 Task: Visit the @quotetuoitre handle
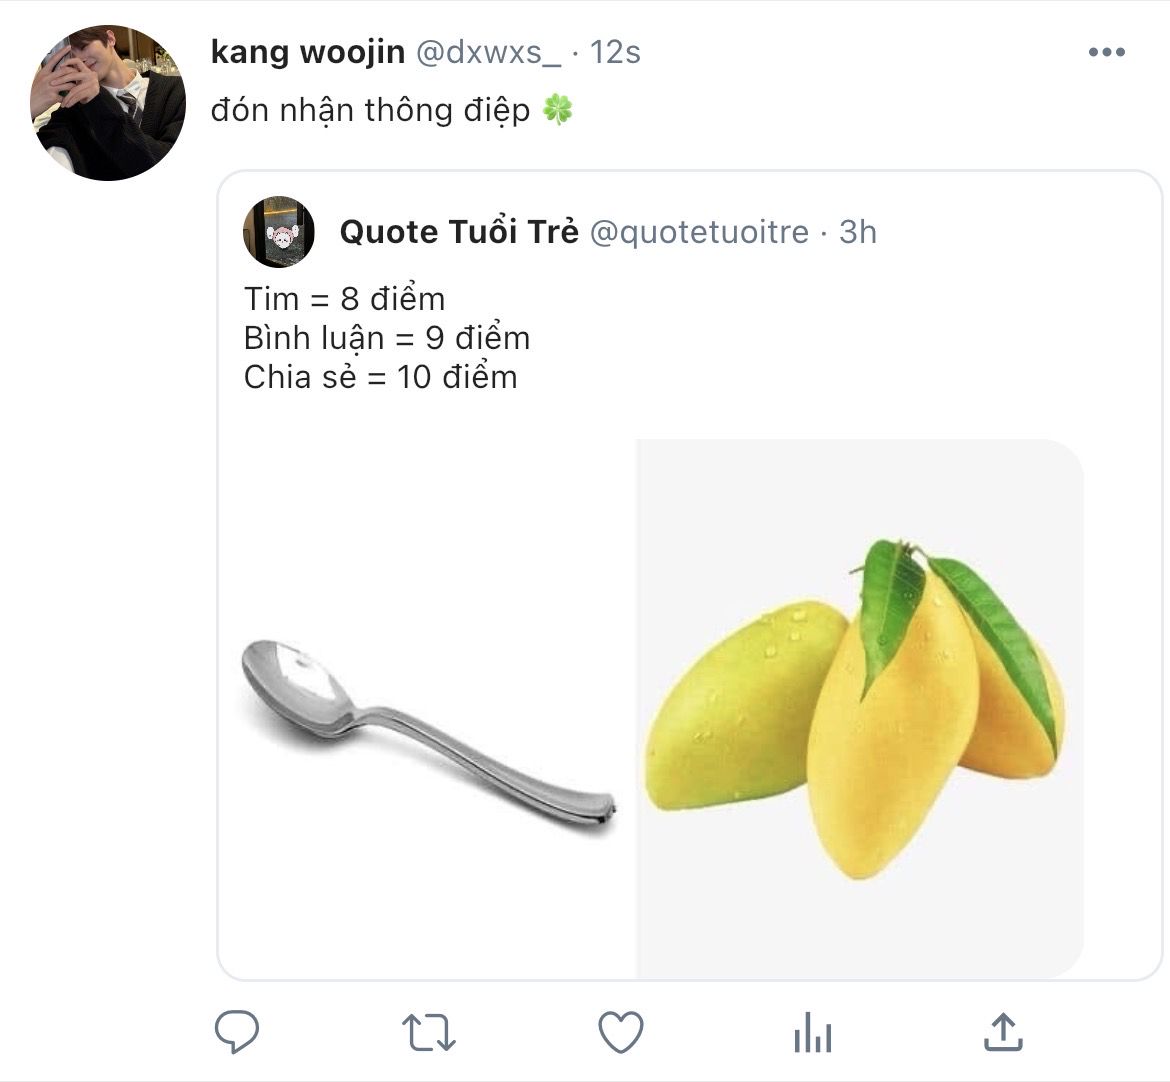(x=699, y=232)
